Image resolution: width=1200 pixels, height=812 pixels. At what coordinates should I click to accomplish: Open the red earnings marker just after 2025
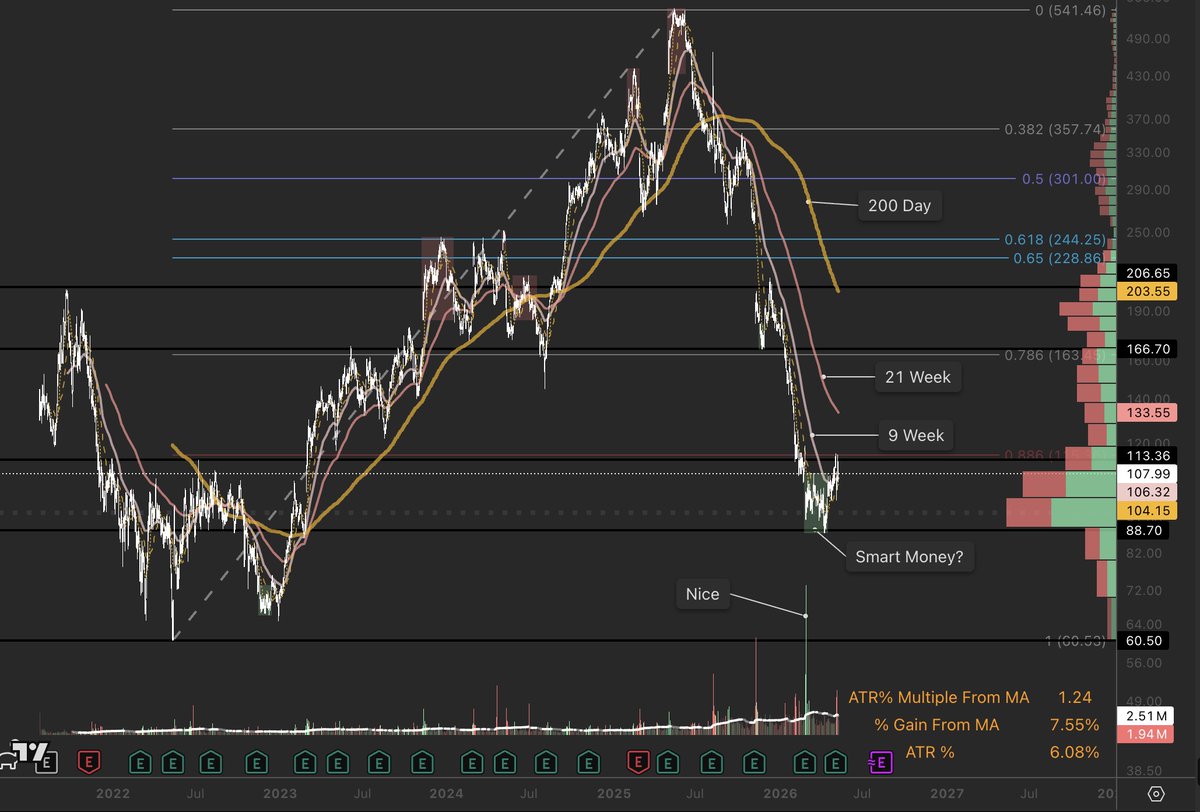(639, 762)
